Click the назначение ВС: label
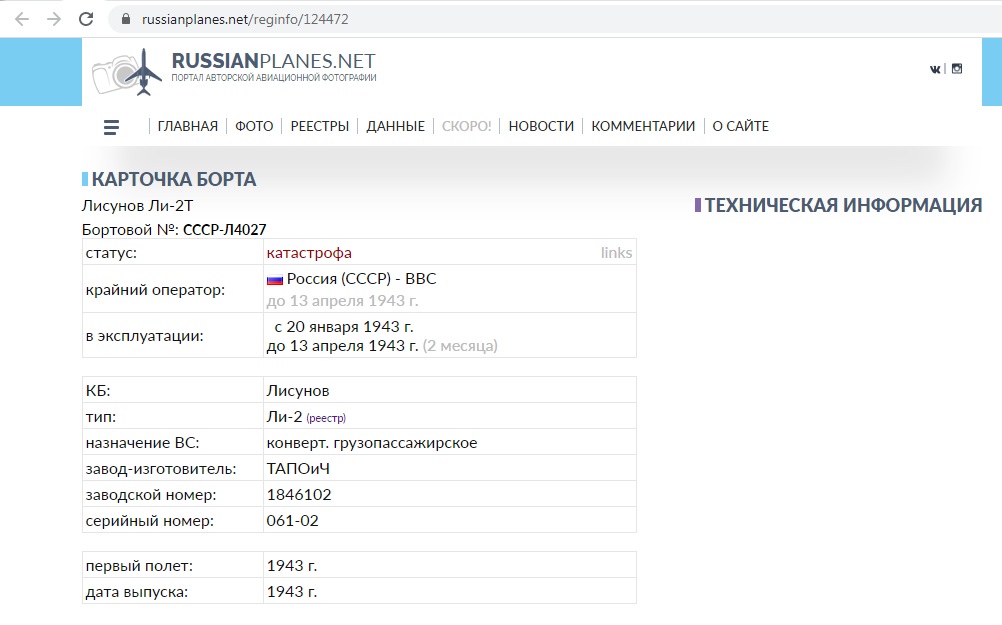The height and width of the screenshot is (625, 1002). pyautogui.click(x=143, y=443)
